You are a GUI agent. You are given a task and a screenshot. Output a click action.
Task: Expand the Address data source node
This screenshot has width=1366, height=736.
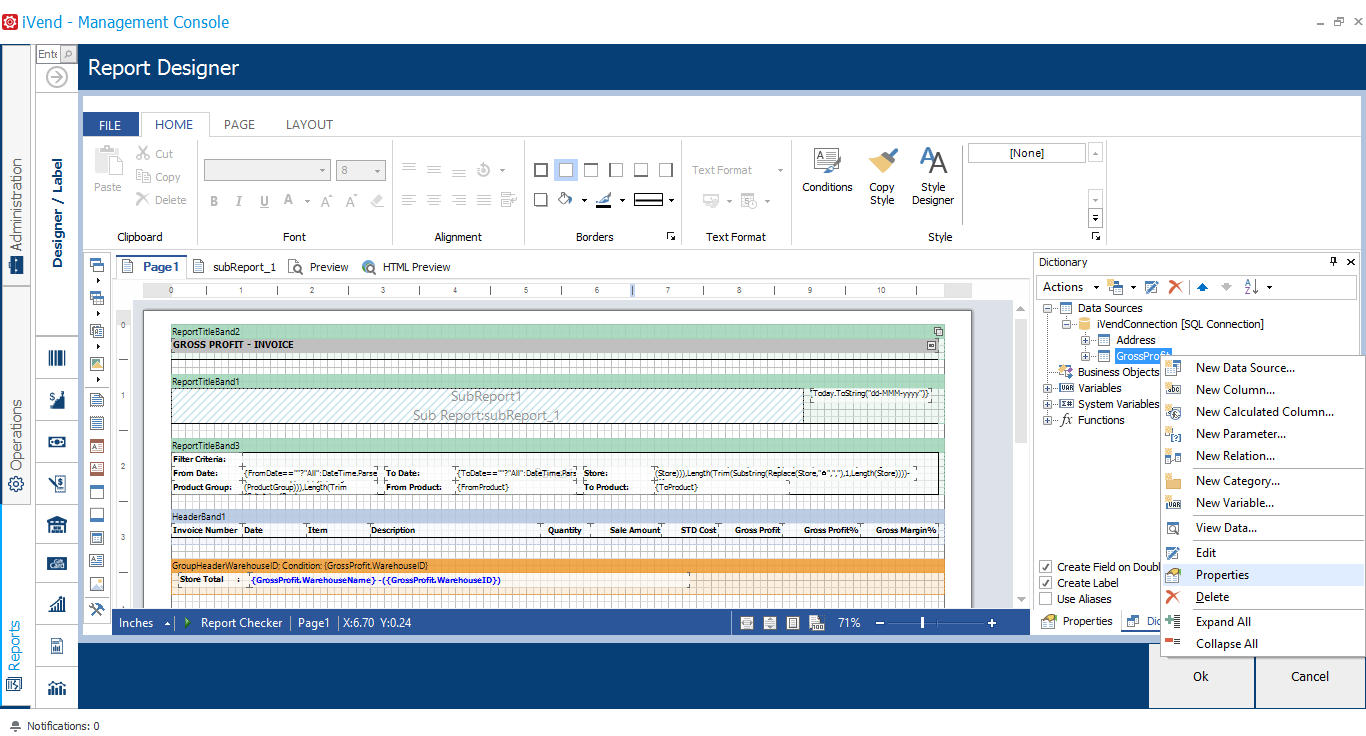[1087, 341]
